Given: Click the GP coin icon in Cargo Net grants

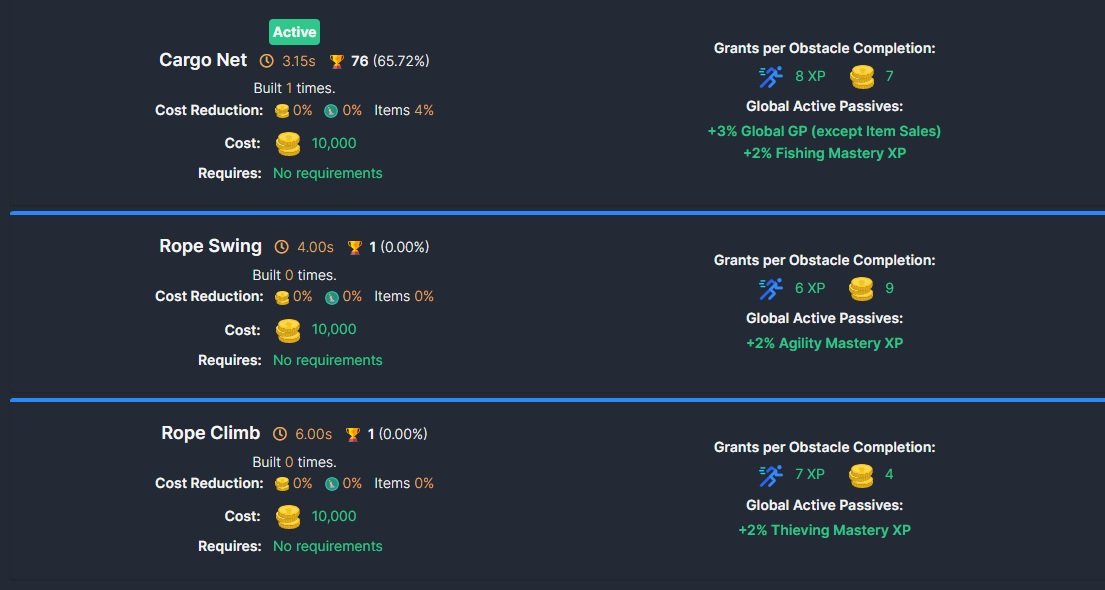Looking at the screenshot, I should click(861, 76).
